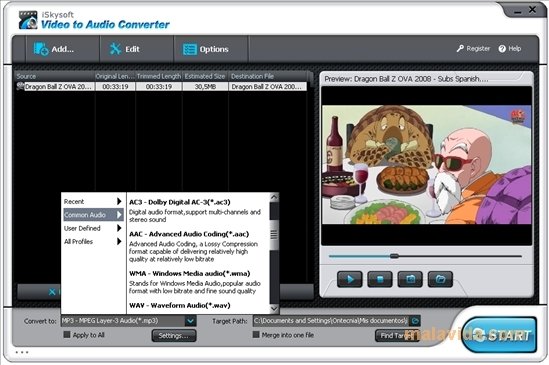Click the iSkysoft application logo icon

[28, 20]
